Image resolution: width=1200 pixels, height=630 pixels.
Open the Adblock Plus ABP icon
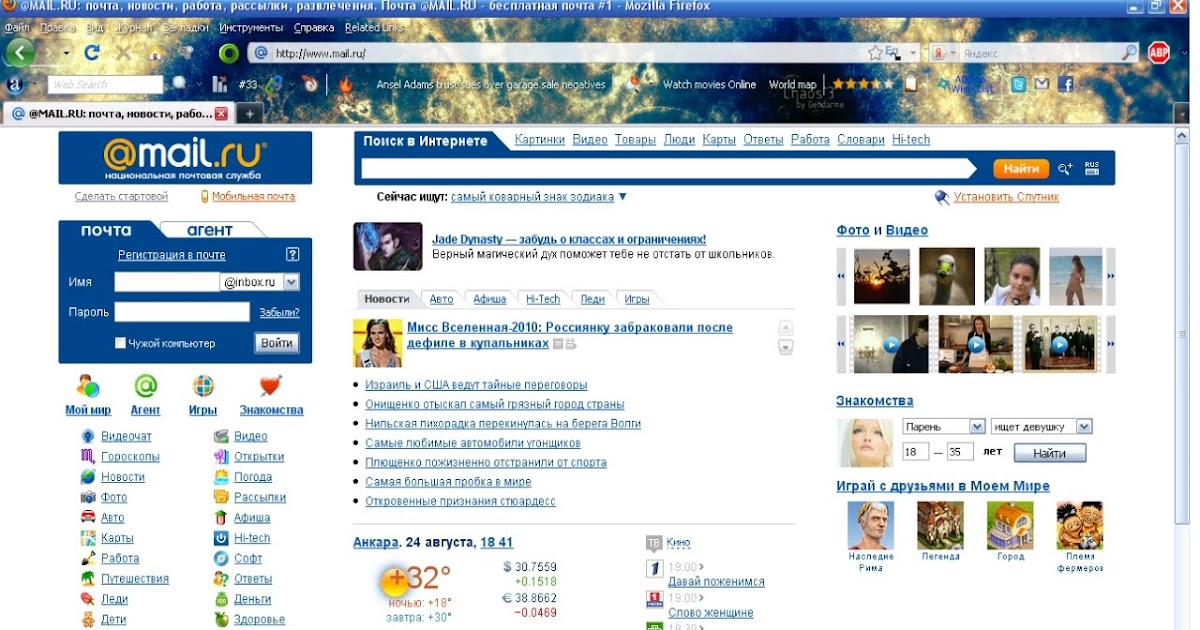click(1158, 53)
